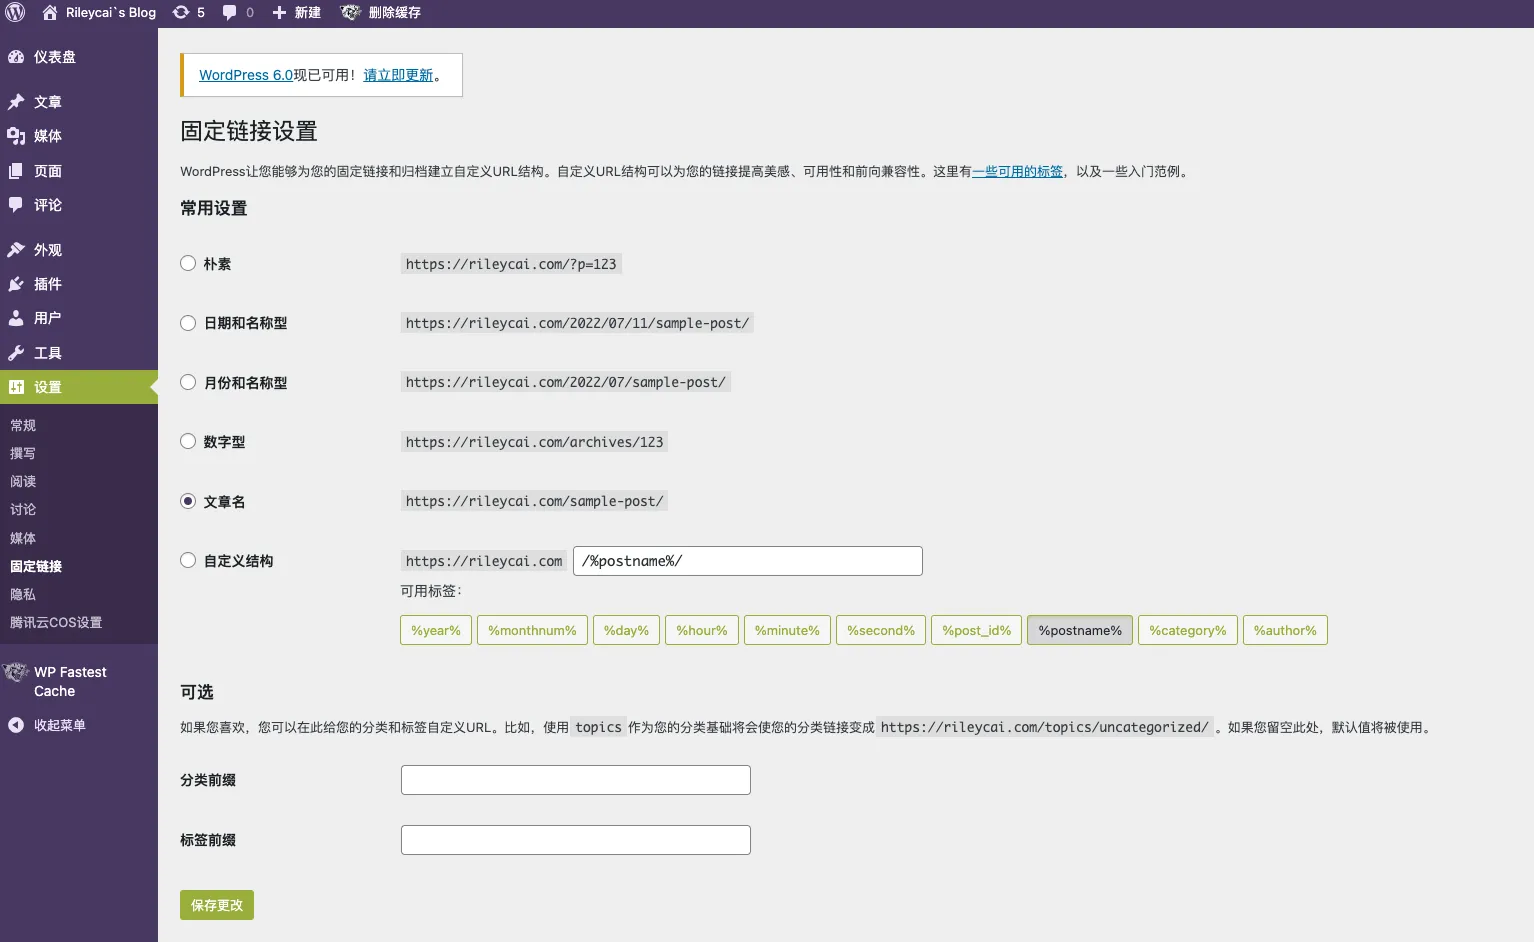The image size is (1534, 942).
Task: Click the 标签前缀 input field
Action: 576,840
